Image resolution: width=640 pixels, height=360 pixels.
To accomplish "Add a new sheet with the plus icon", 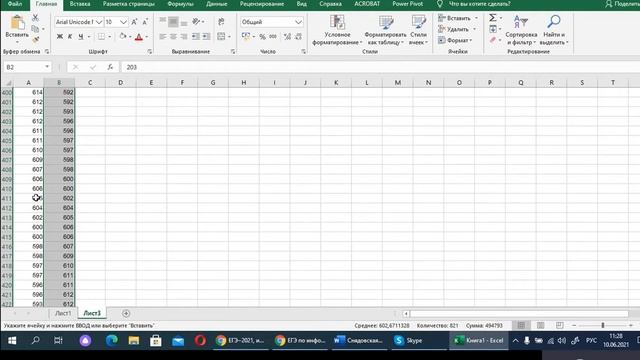I will [126, 313].
